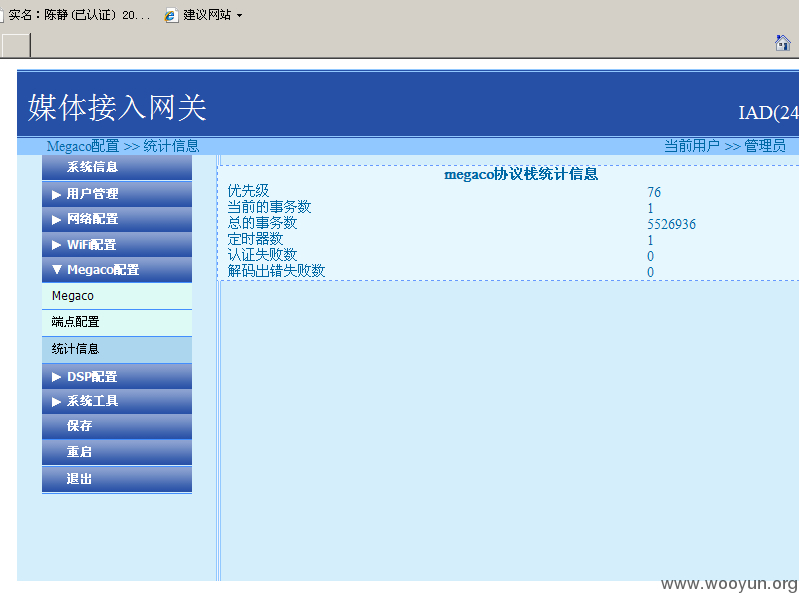Click the 重启 button
Screen dimensions: 799x593
(117, 452)
